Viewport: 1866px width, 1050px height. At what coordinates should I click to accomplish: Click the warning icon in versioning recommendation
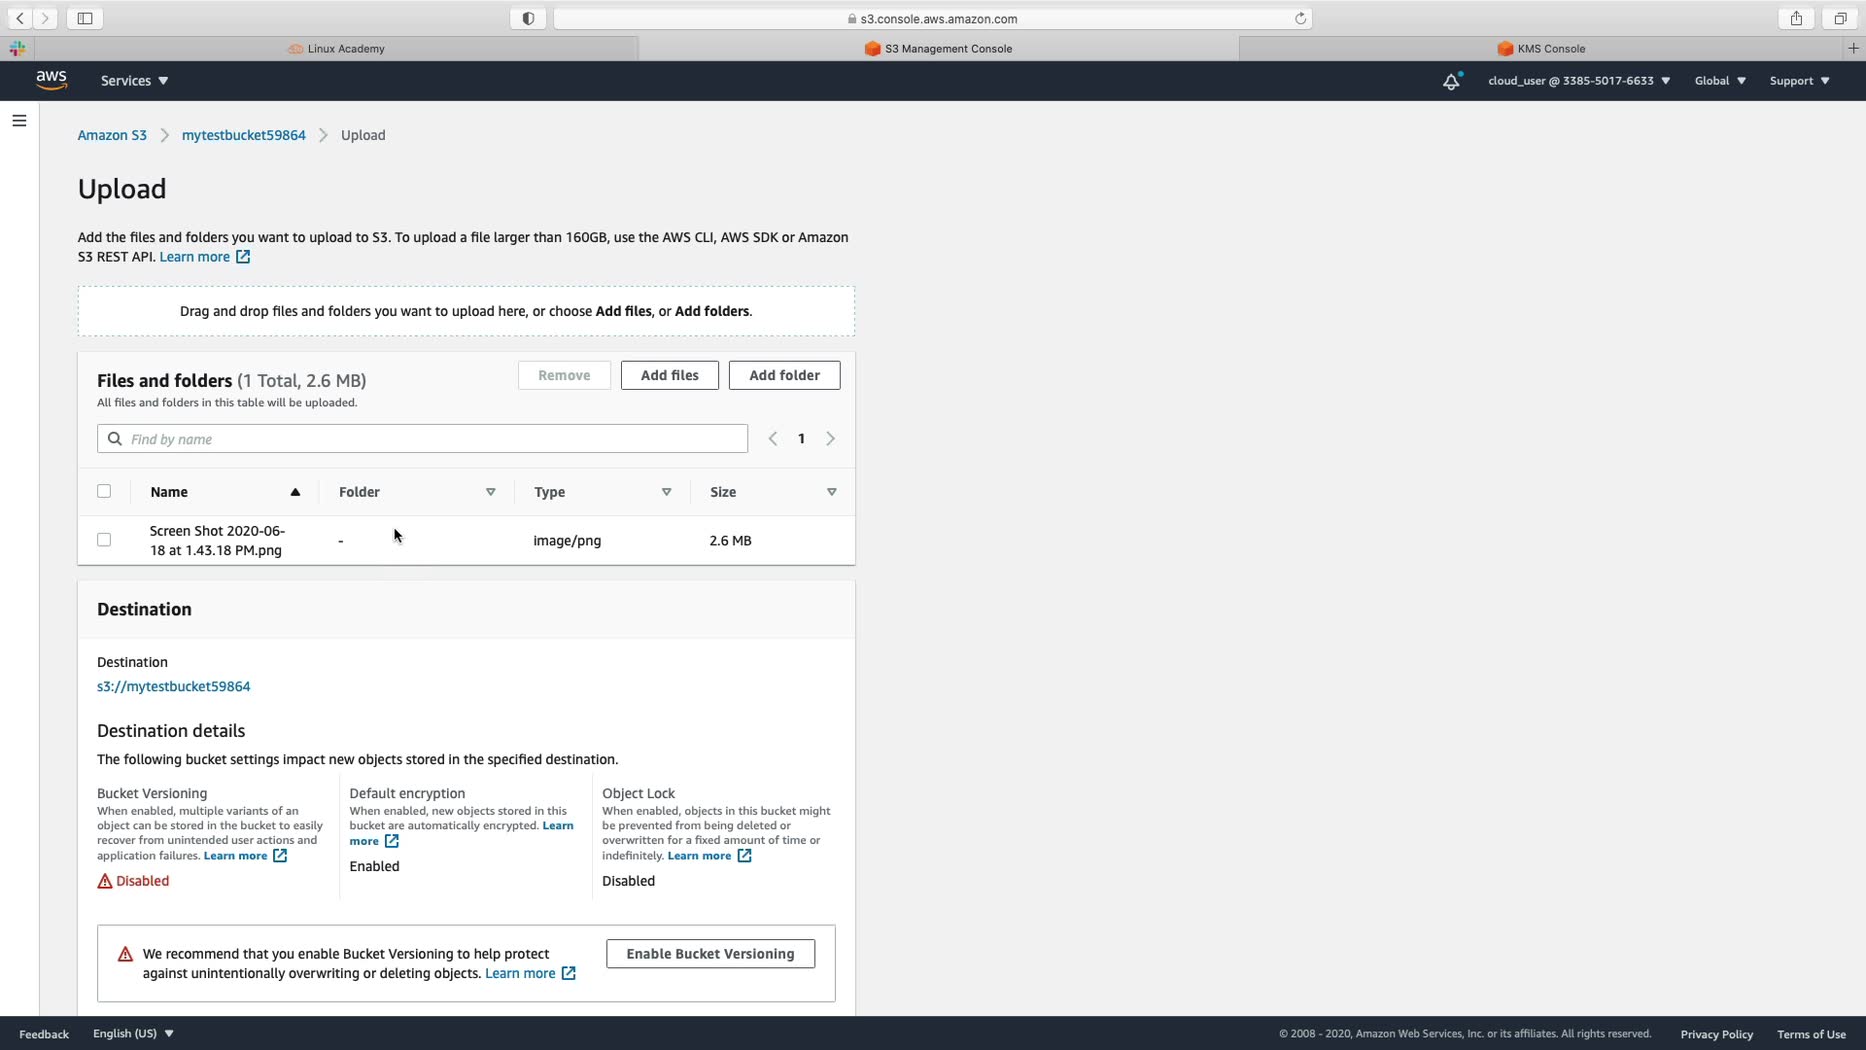[125, 954]
